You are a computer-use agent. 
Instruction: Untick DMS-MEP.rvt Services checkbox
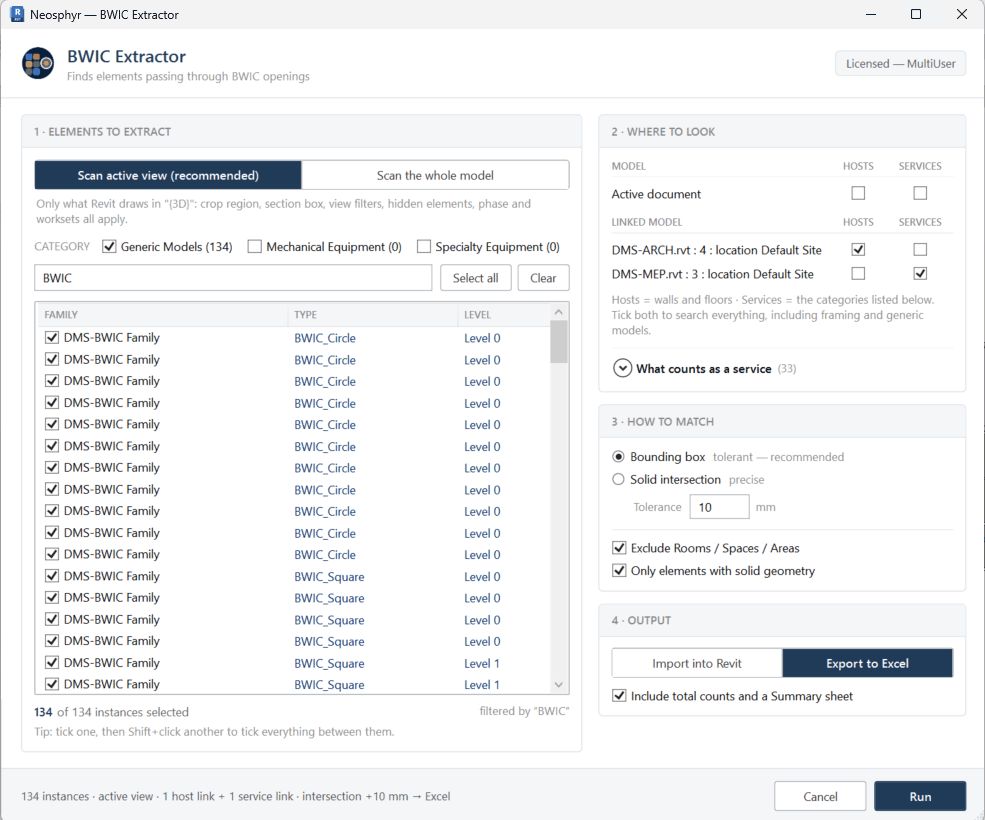tap(920, 273)
